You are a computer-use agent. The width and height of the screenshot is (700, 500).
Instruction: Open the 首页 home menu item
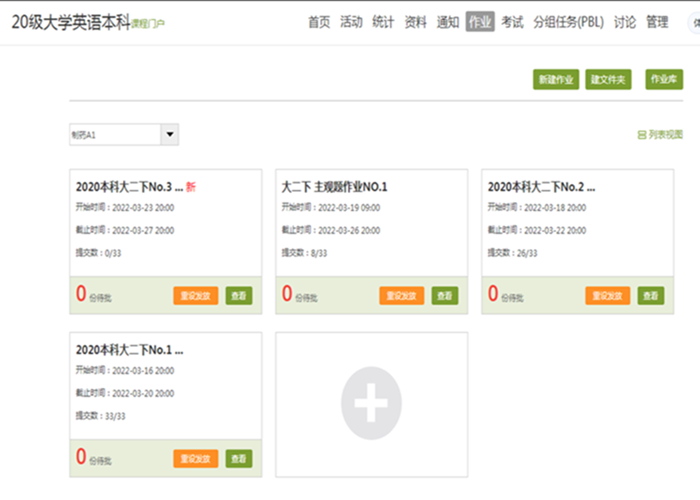pyautogui.click(x=319, y=22)
